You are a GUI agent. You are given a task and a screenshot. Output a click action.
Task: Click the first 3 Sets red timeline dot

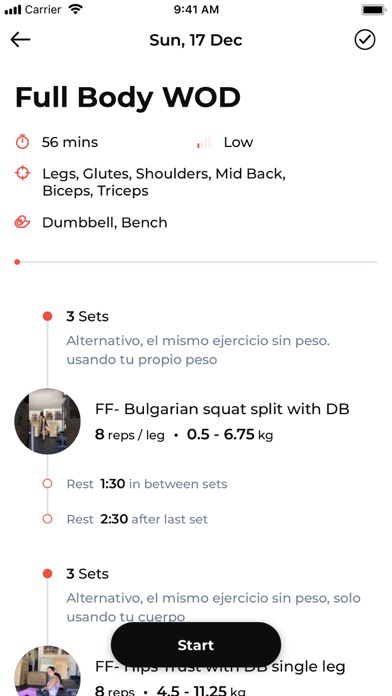[48, 316]
